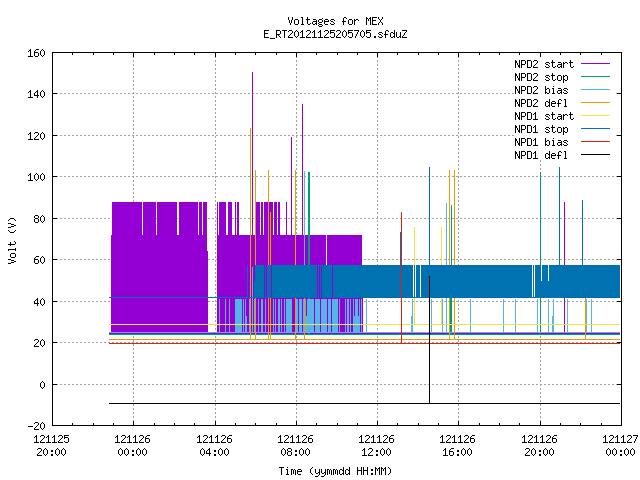This screenshot has width=640, height=480.
Task: Select the NPD1 start legend label
Action: click(544, 116)
